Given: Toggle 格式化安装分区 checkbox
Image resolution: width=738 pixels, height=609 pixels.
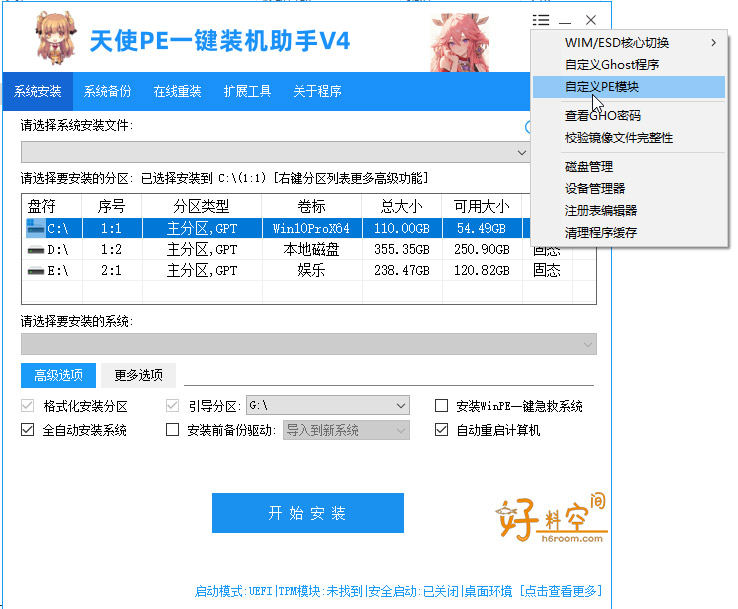Looking at the screenshot, I should tap(28, 406).
